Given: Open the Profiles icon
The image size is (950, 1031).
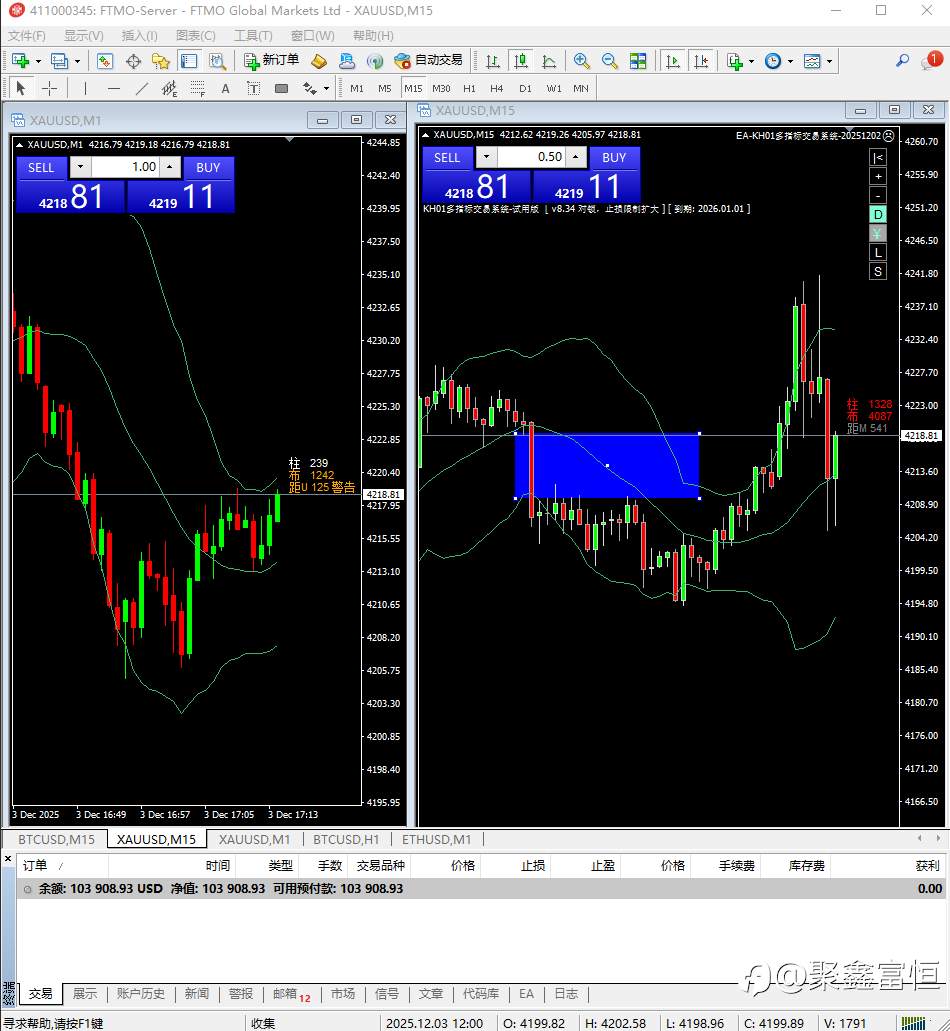Looking at the screenshot, I should [x=59, y=61].
